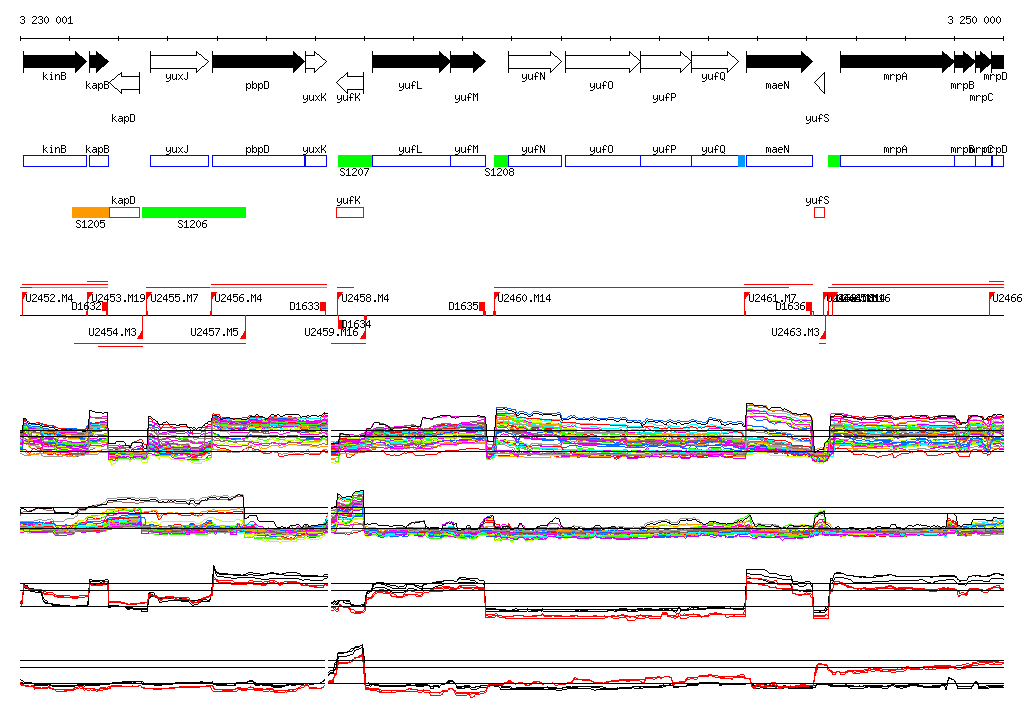Image resolution: width=1024 pixels, height=714 pixels.
Task: Click the black yufM gene arrow
Action: coord(468,62)
